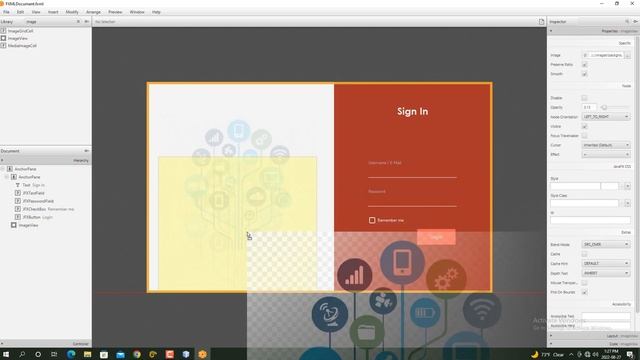The width and height of the screenshot is (640, 360).
Task: Open the Help menu
Action: click(x=156, y=12)
